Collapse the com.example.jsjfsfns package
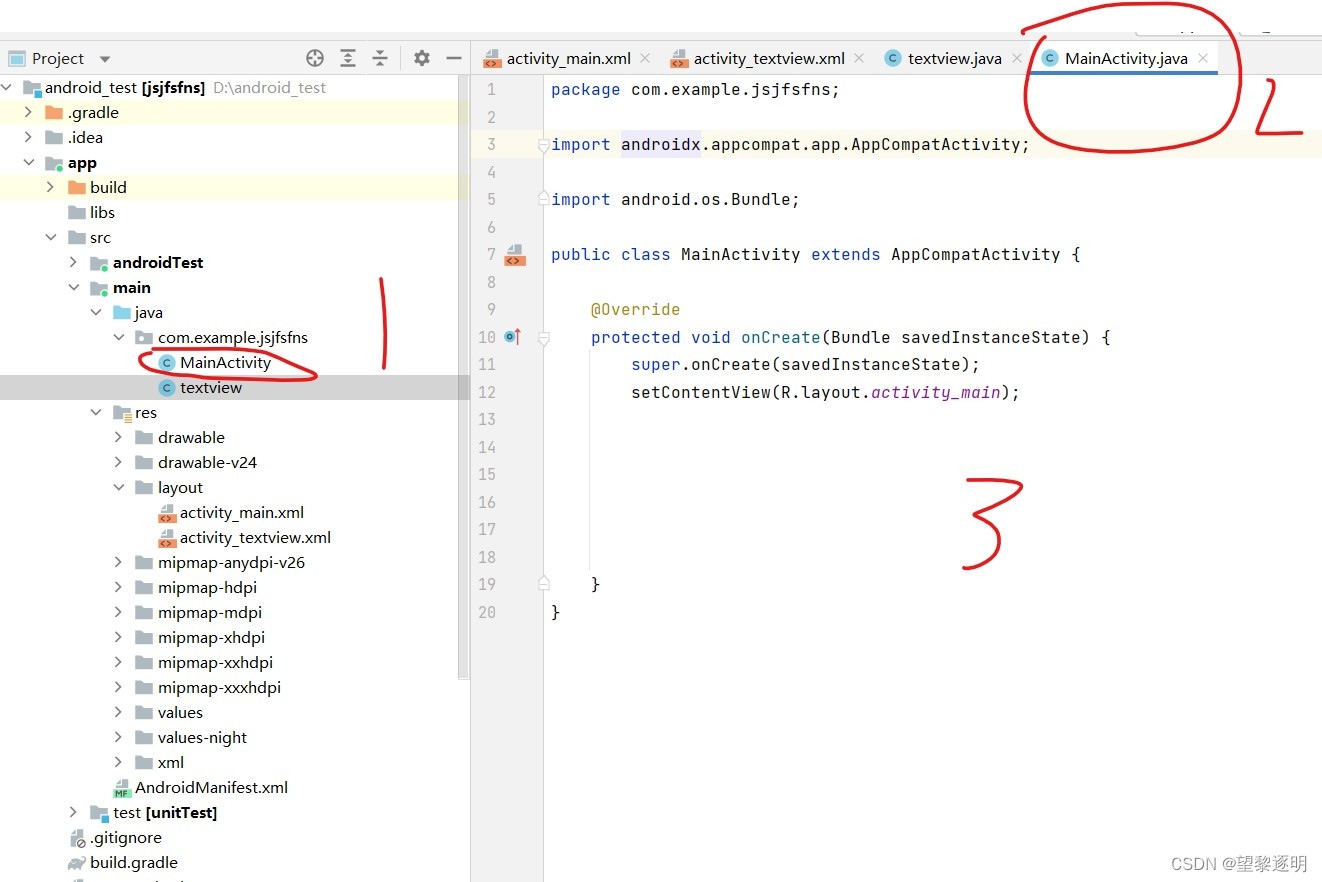 pos(119,338)
